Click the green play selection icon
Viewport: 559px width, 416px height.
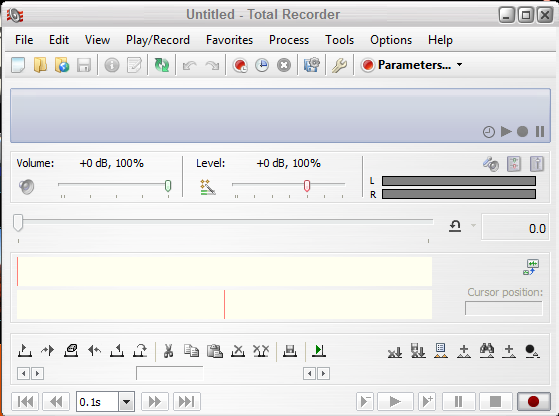[319, 351]
